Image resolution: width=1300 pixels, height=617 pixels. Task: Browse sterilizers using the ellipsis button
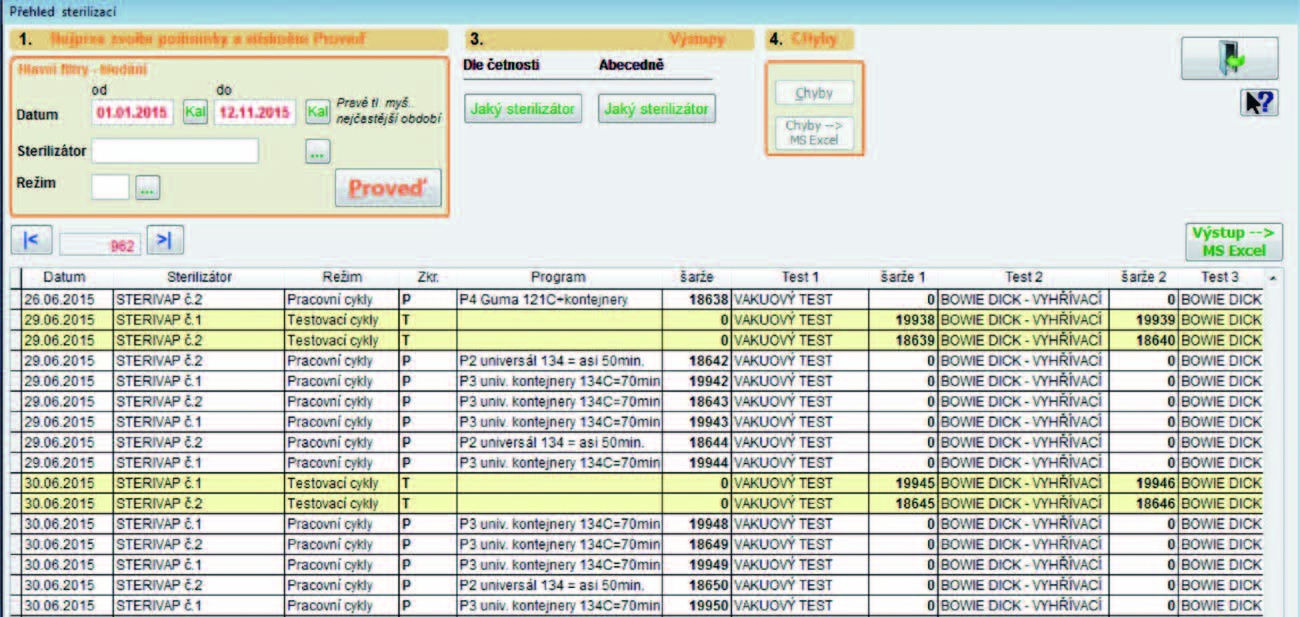pyautogui.click(x=318, y=153)
